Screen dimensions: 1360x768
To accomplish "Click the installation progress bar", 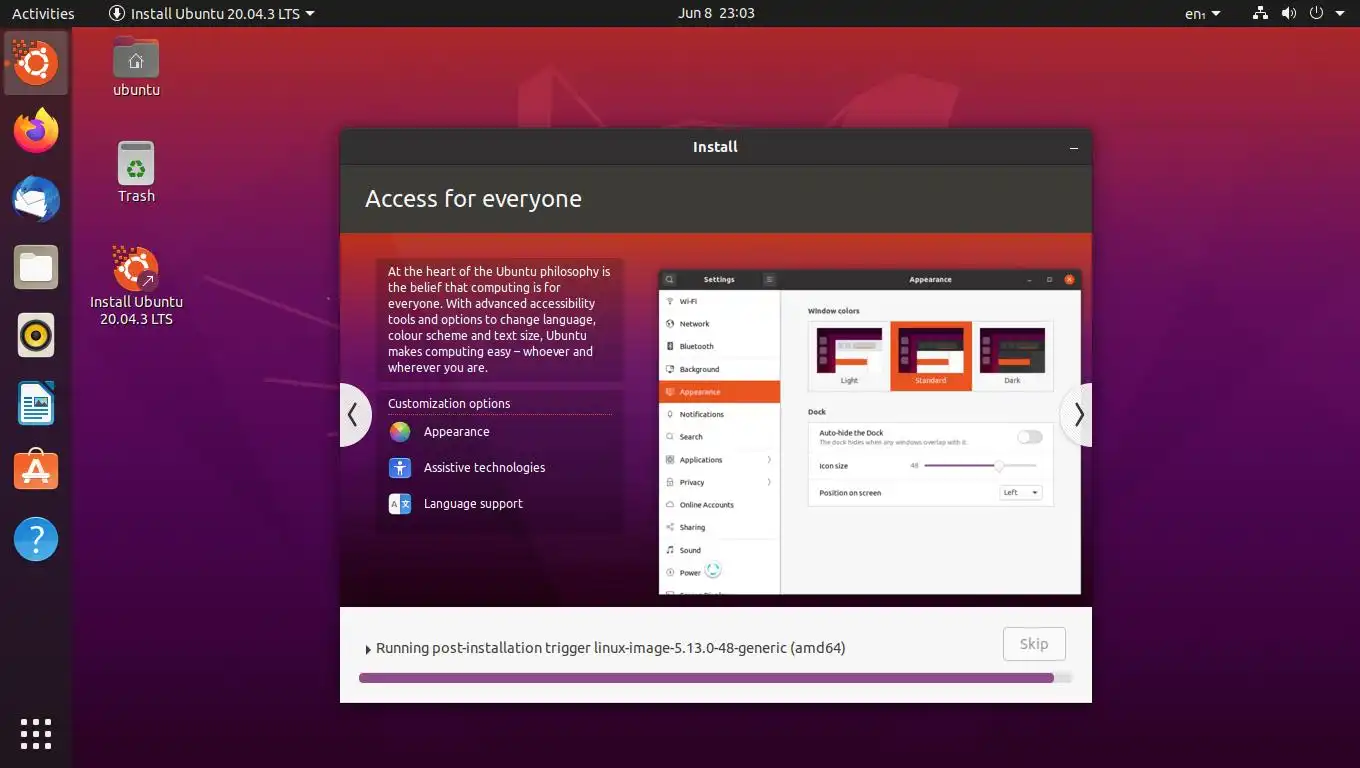I will [715, 678].
